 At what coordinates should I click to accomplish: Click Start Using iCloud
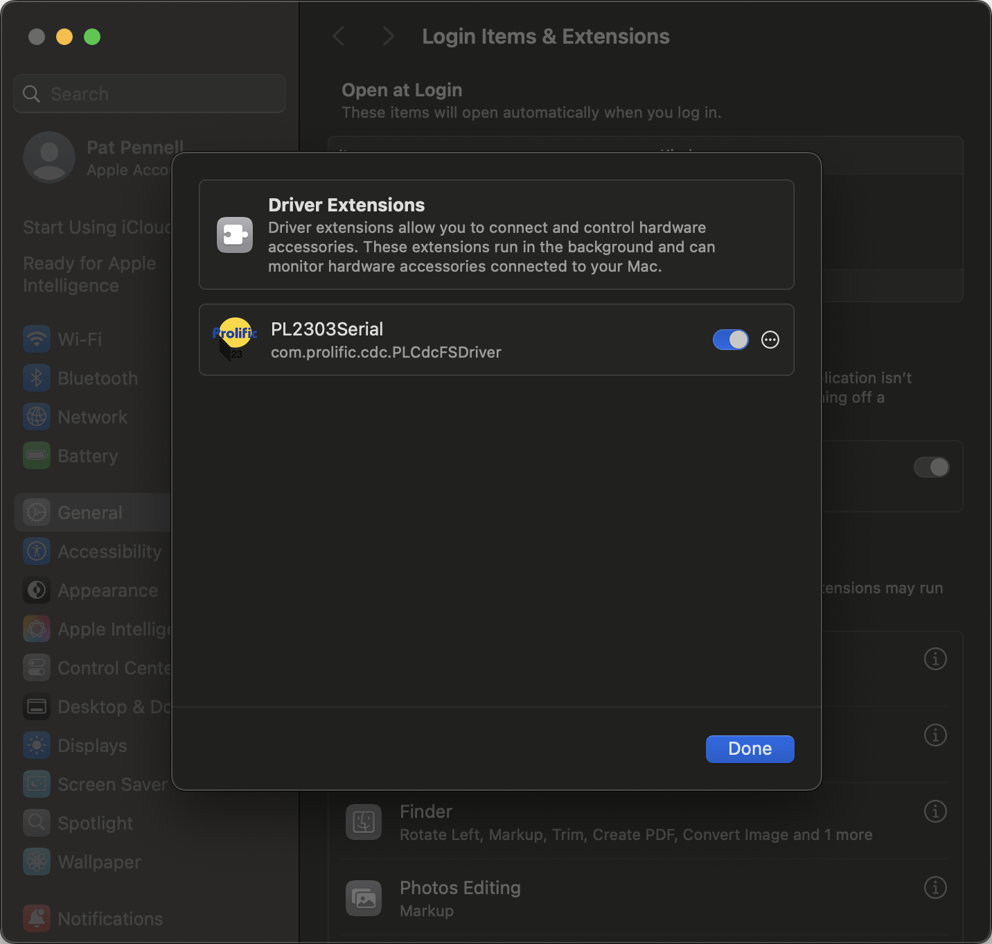(x=95, y=227)
